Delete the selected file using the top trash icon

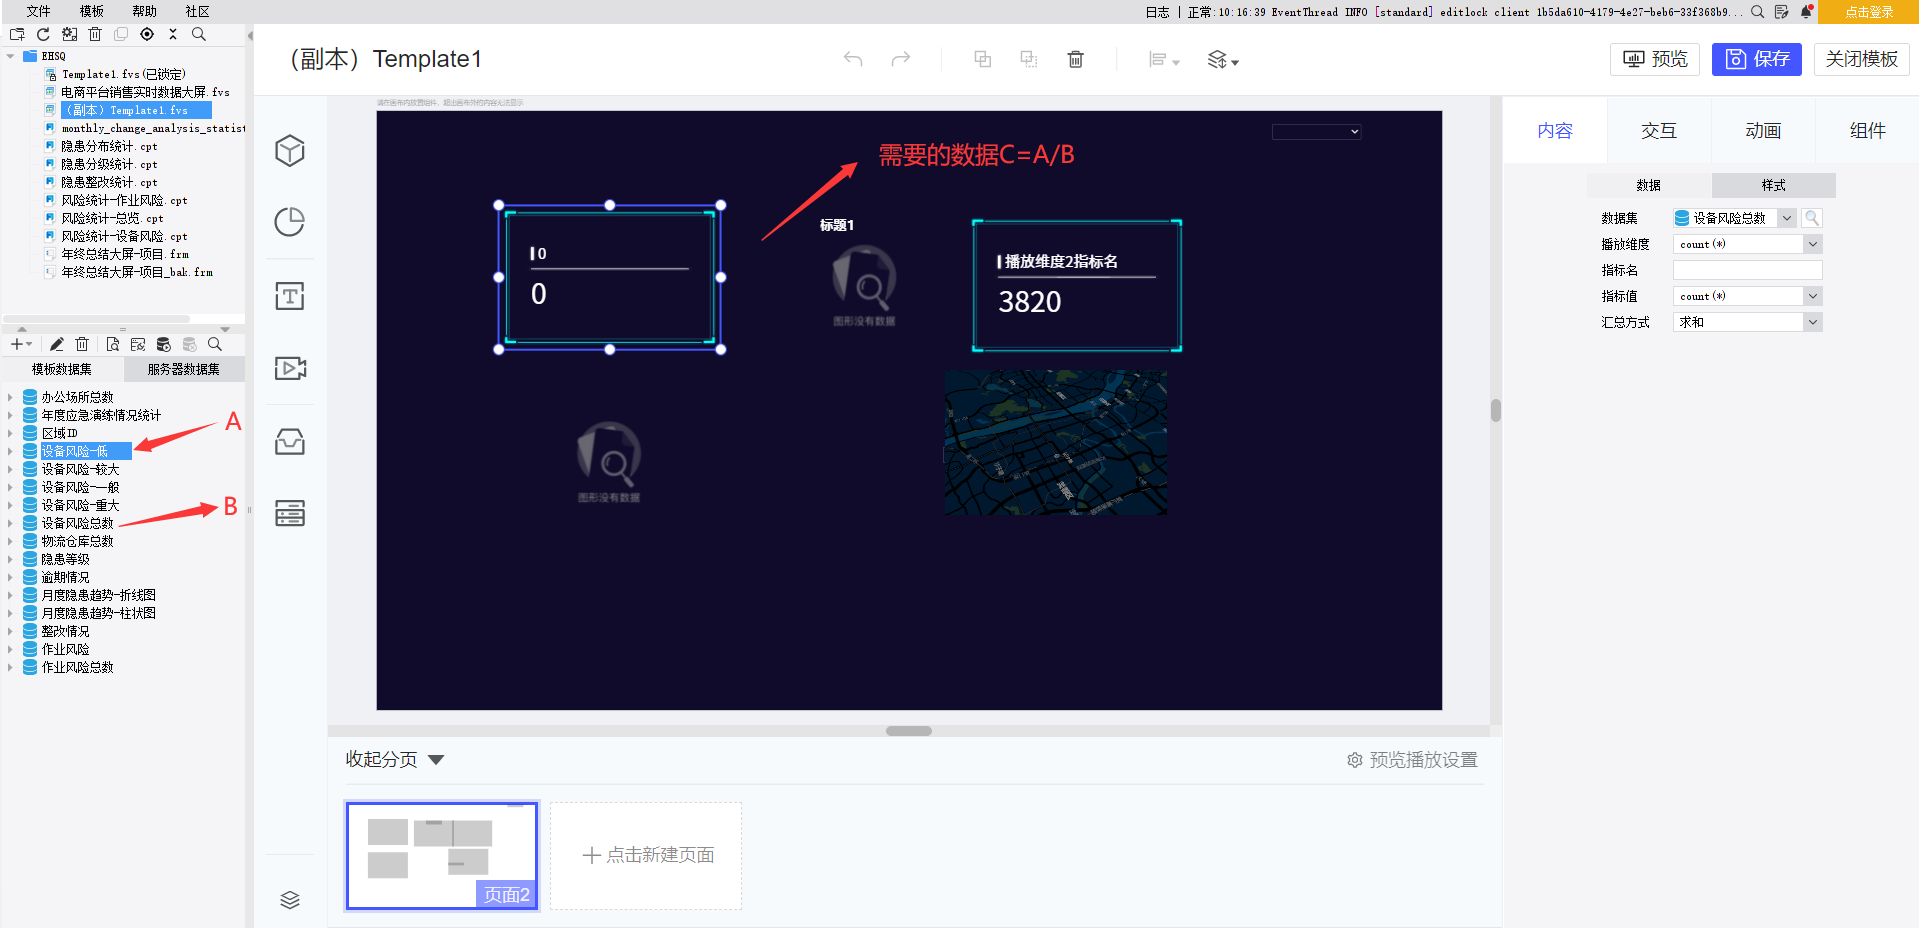click(x=95, y=34)
